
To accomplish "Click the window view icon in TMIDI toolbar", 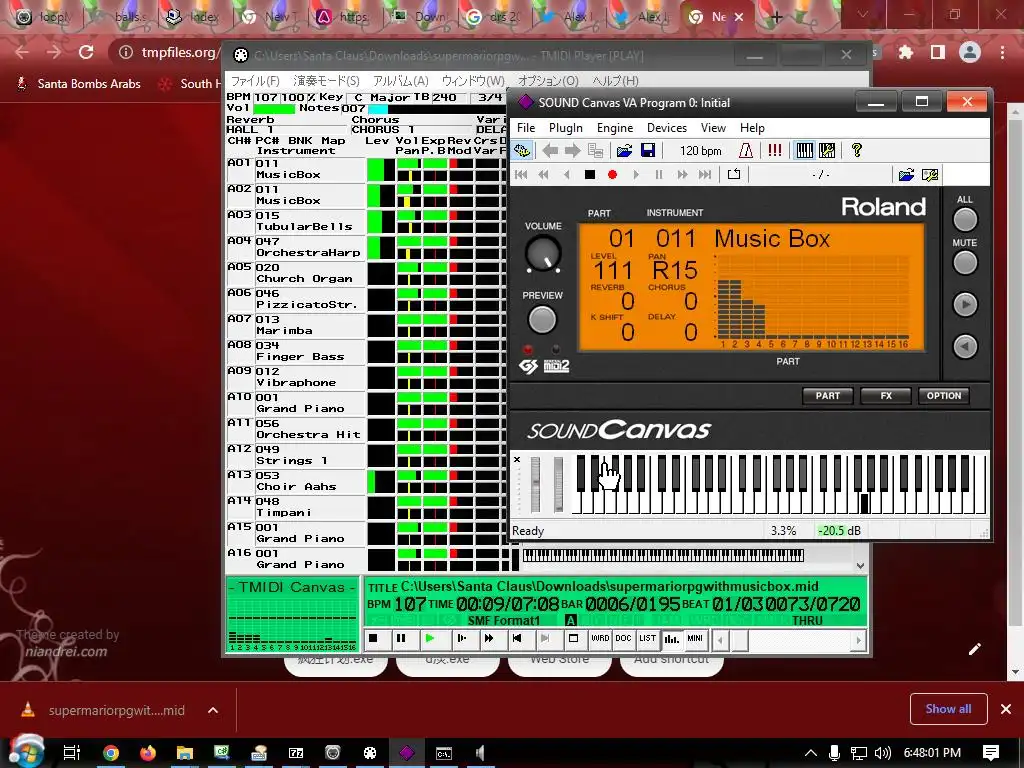I will (x=573, y=638).
